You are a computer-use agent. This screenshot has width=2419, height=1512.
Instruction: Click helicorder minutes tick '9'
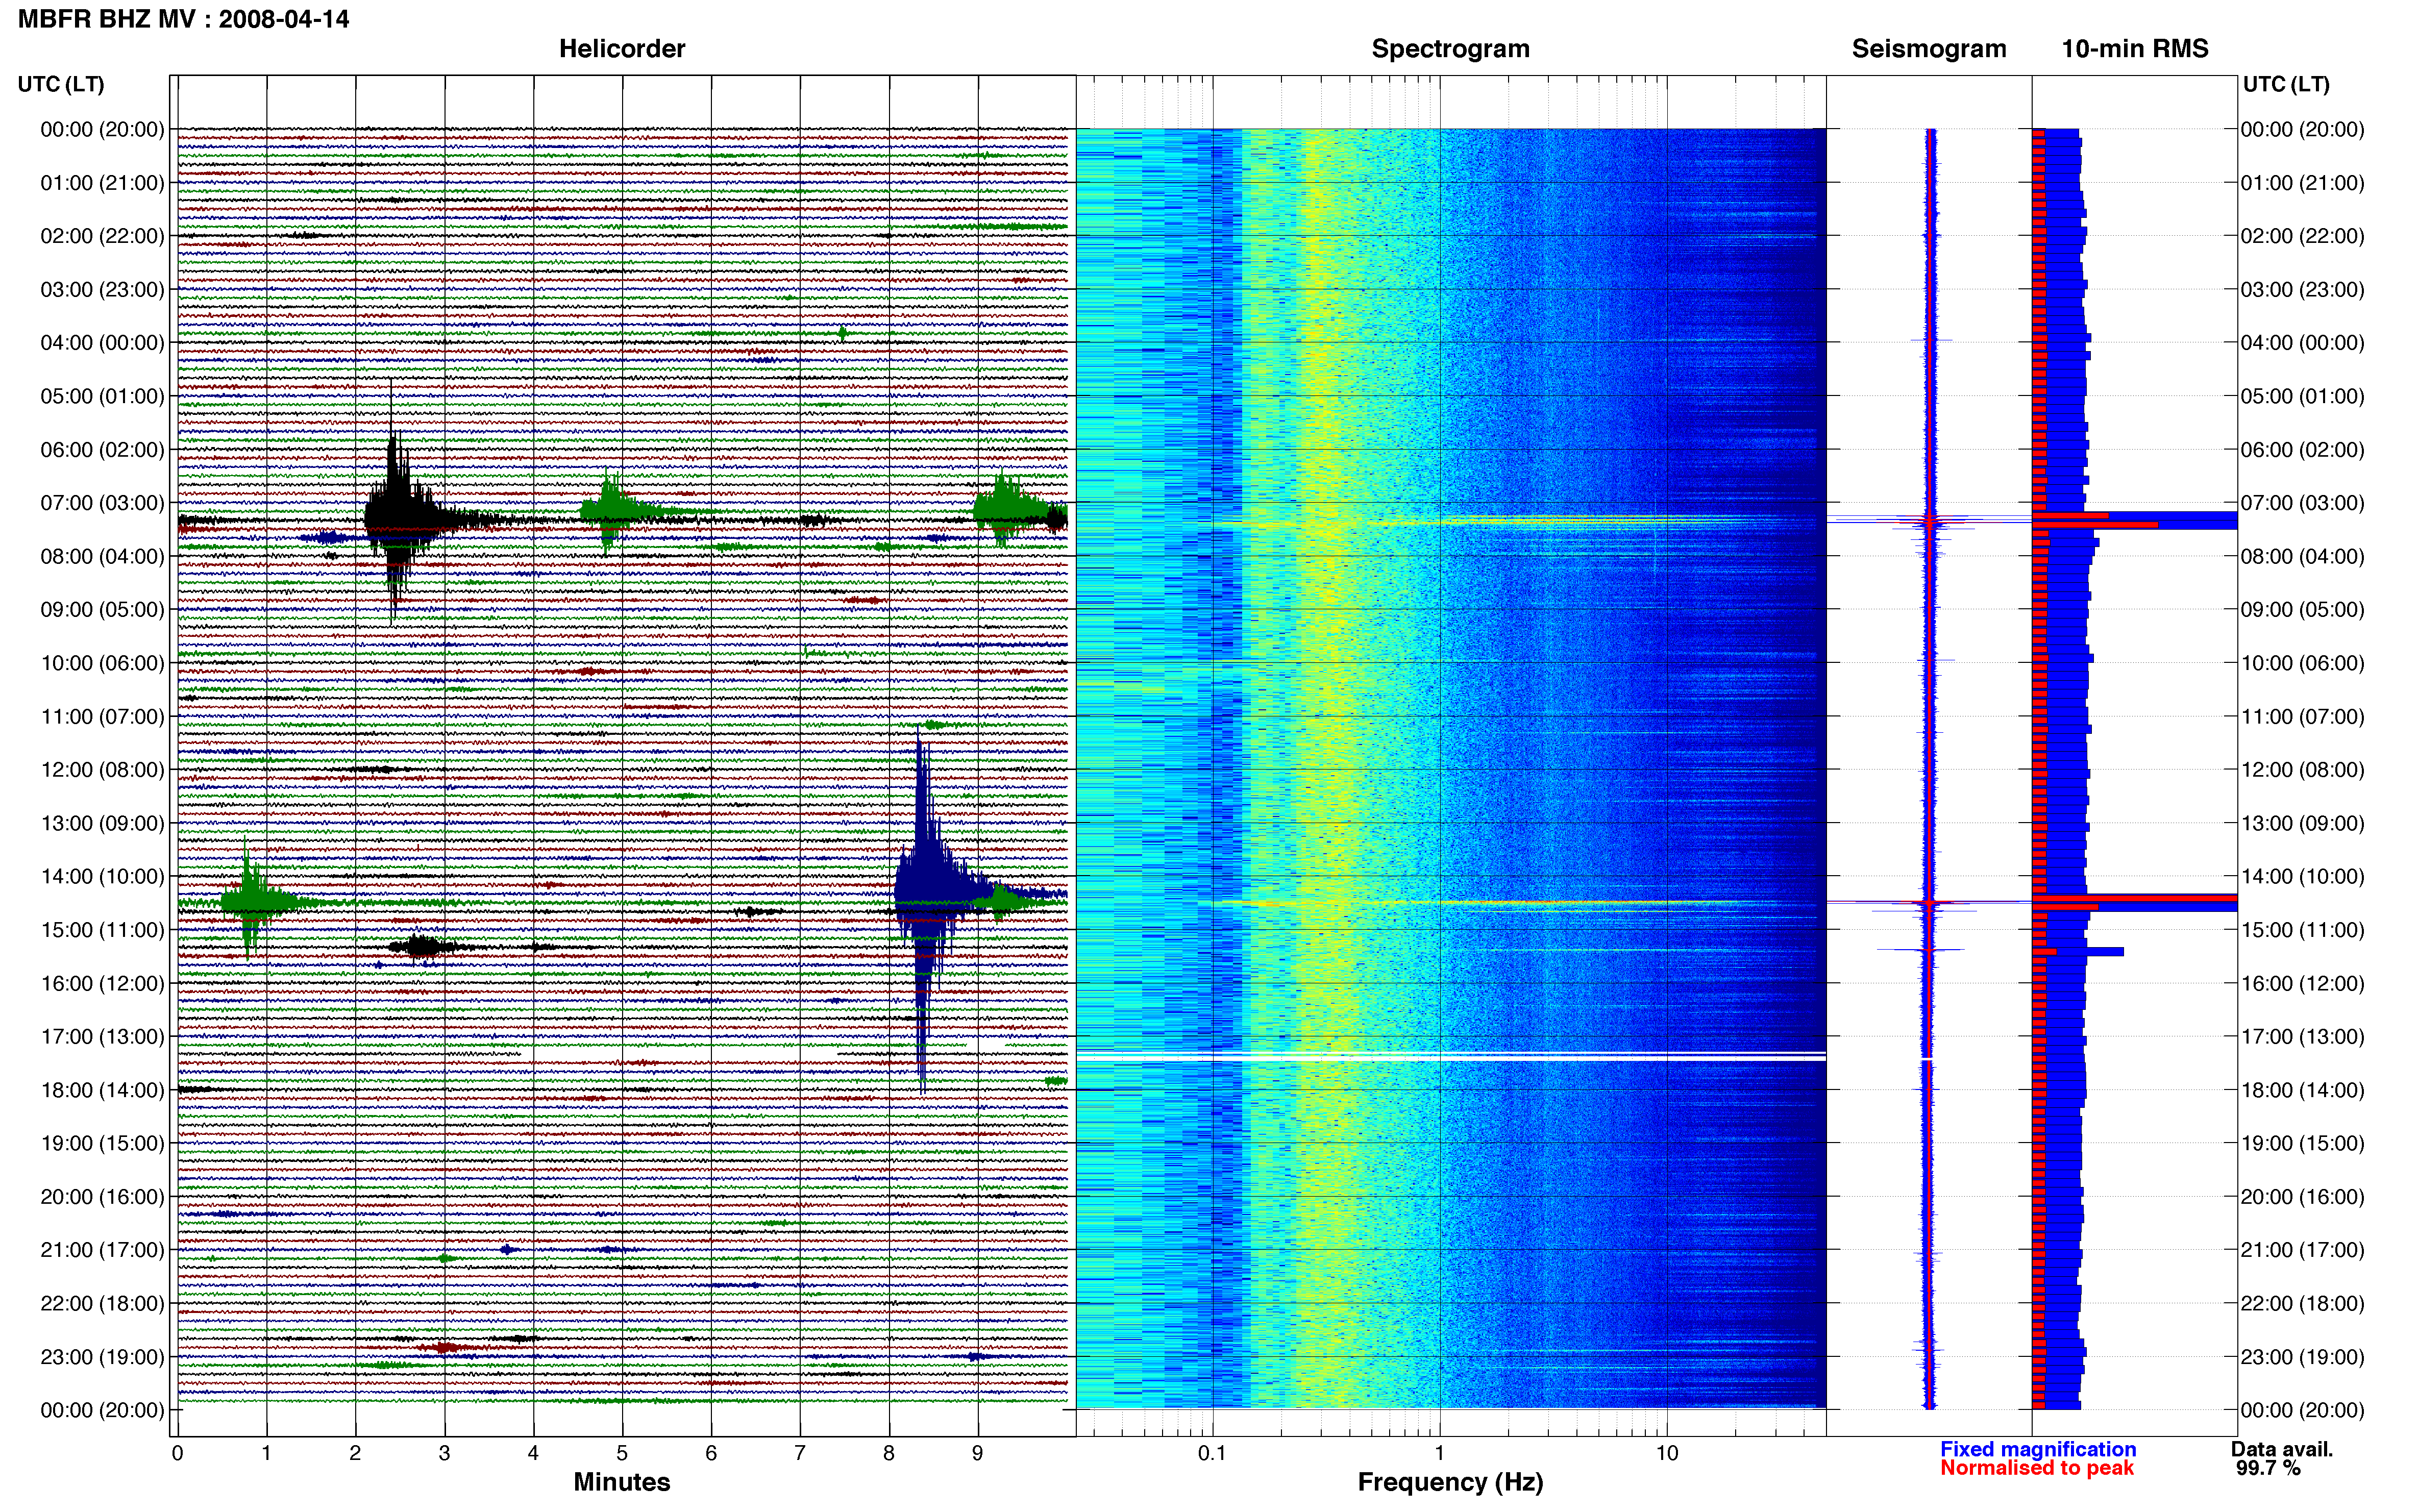point(978,1453)
